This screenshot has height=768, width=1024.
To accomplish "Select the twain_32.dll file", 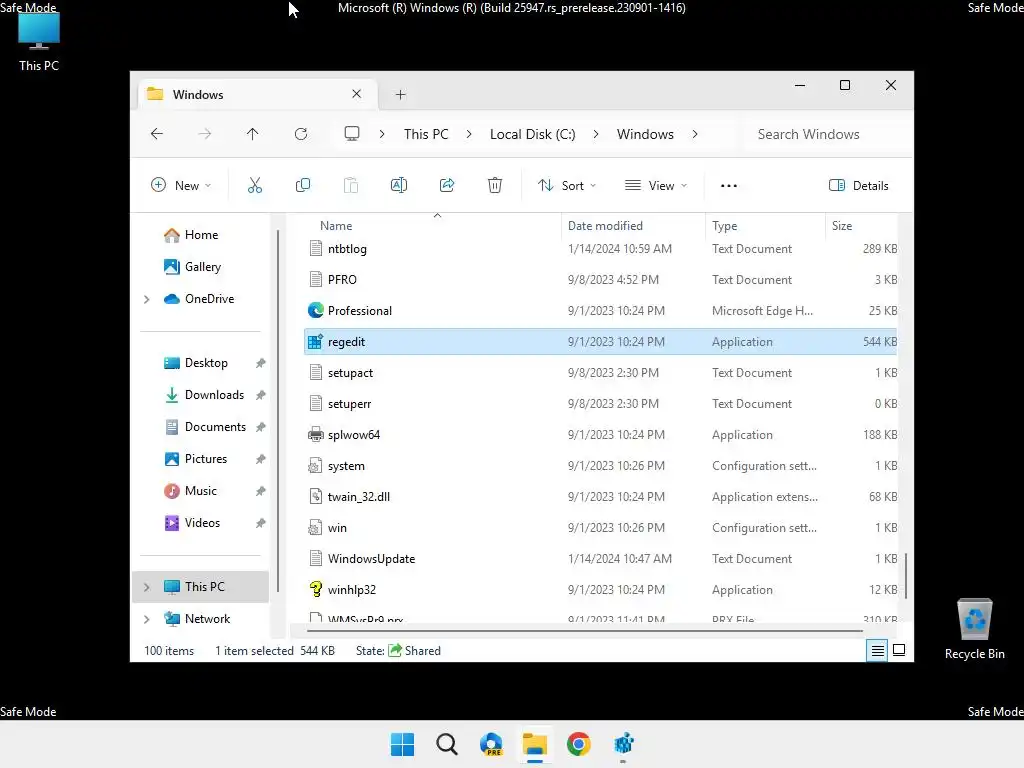I will point(600,497).
